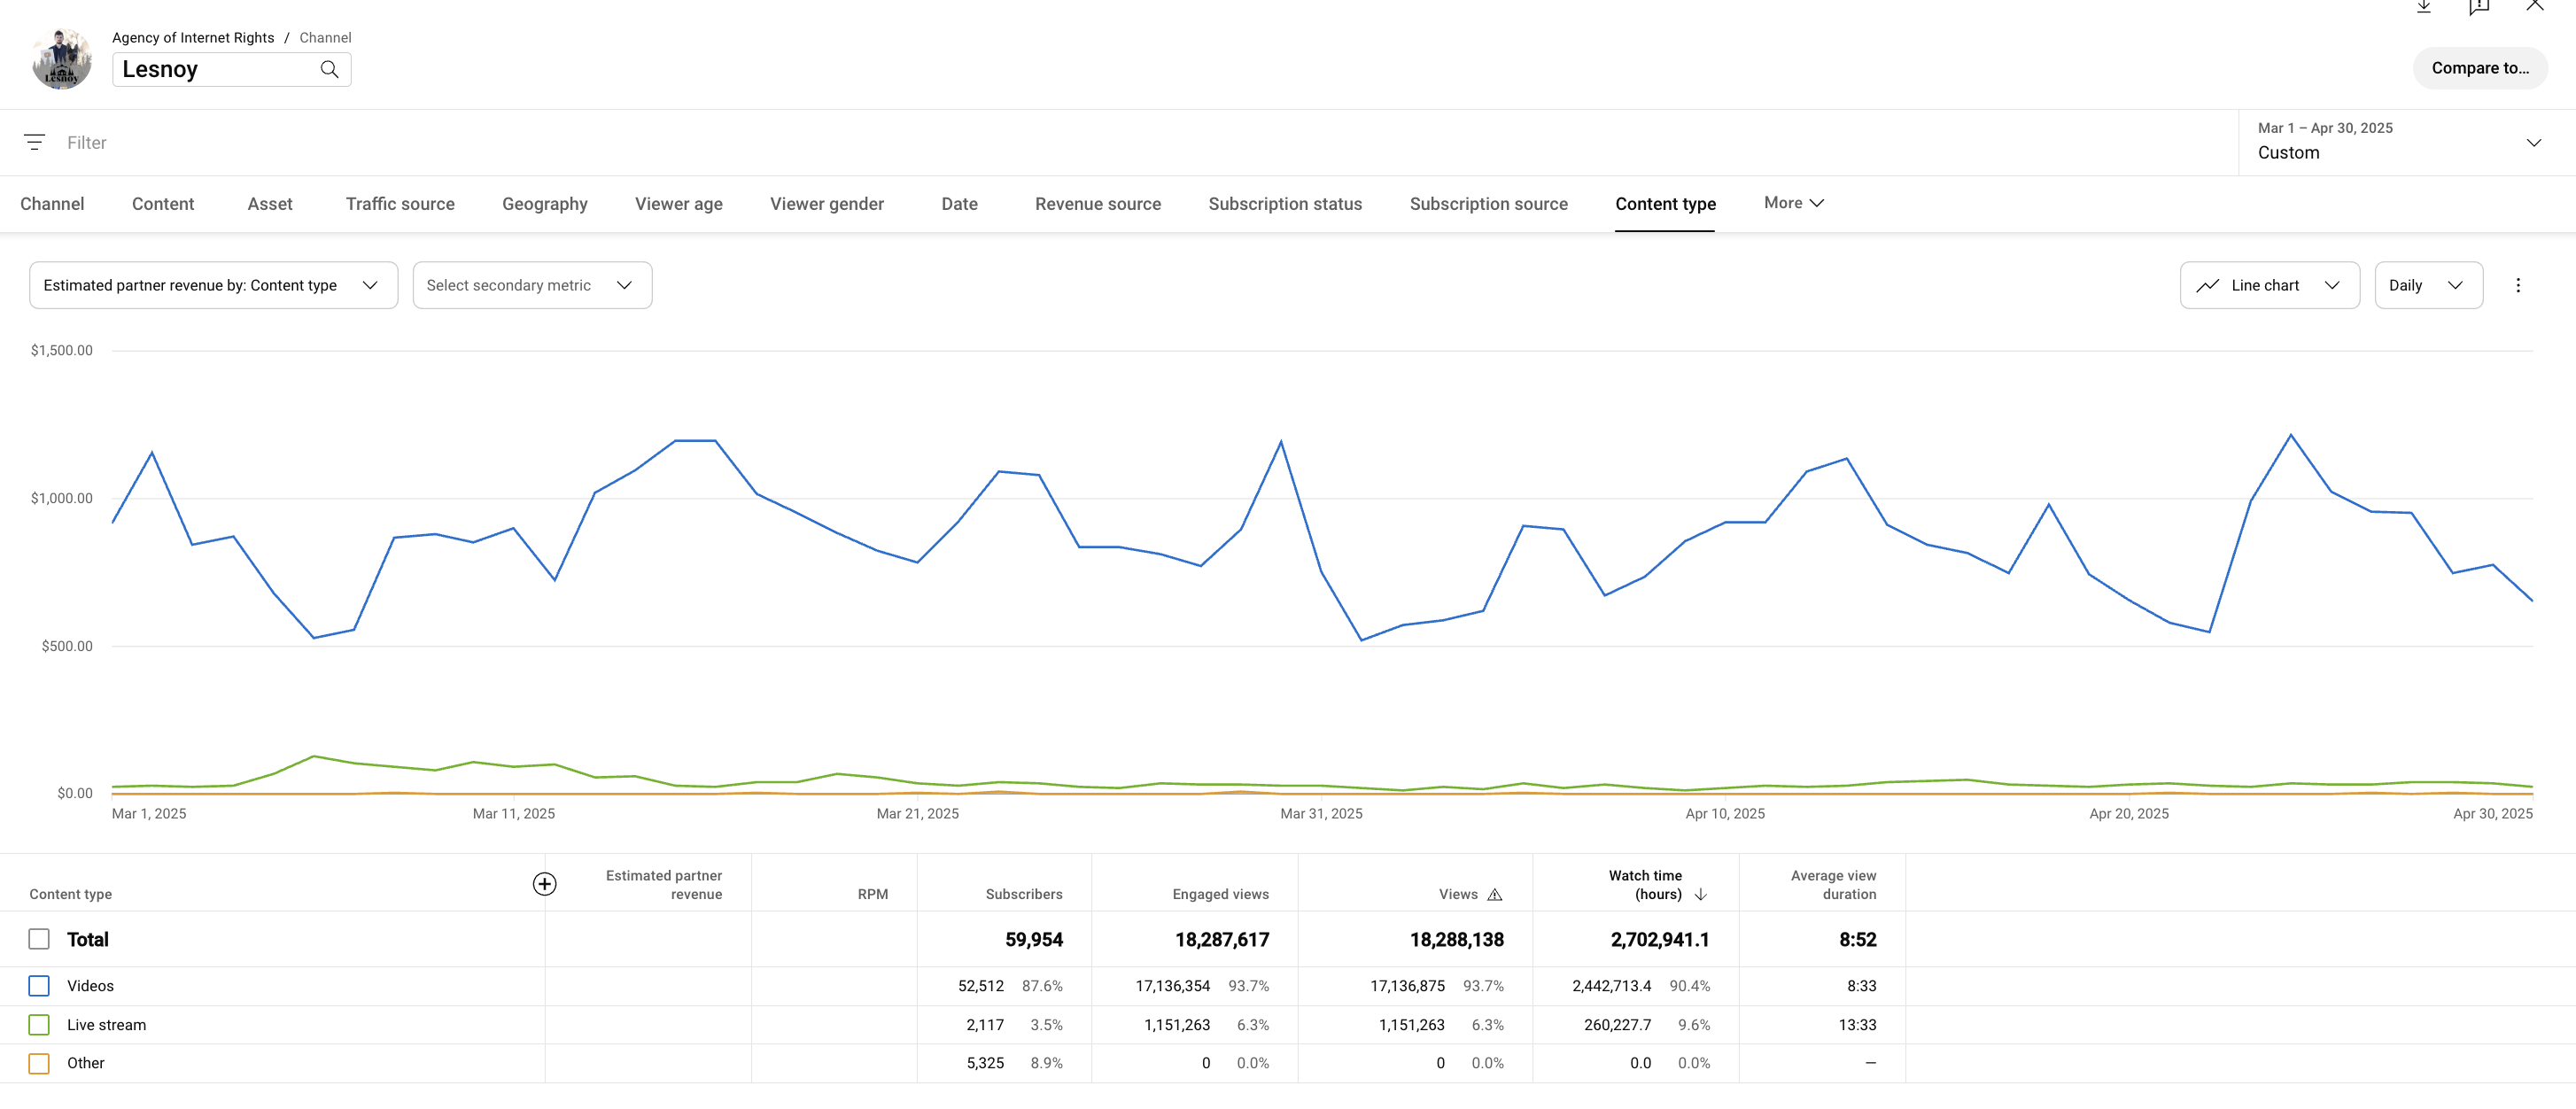The width and height of the screenshot is (2576, 1109).
Task: Open the three-dot chart options menu
Action: pos(2518,286)
